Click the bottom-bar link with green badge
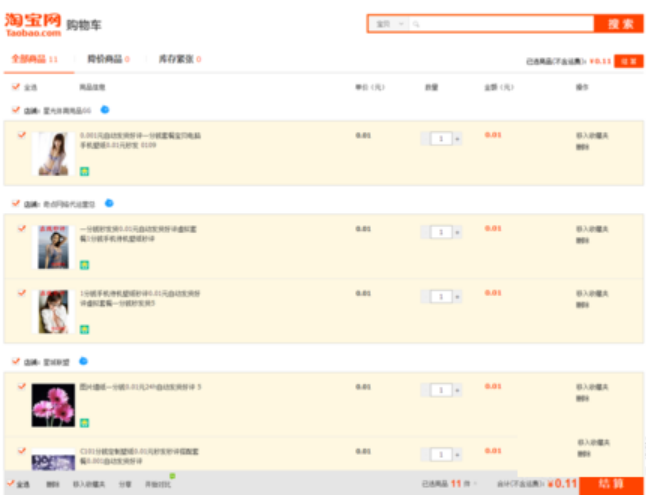Image resolution: width=646 pixels, height=496 pixels. (x=158, y=484)
